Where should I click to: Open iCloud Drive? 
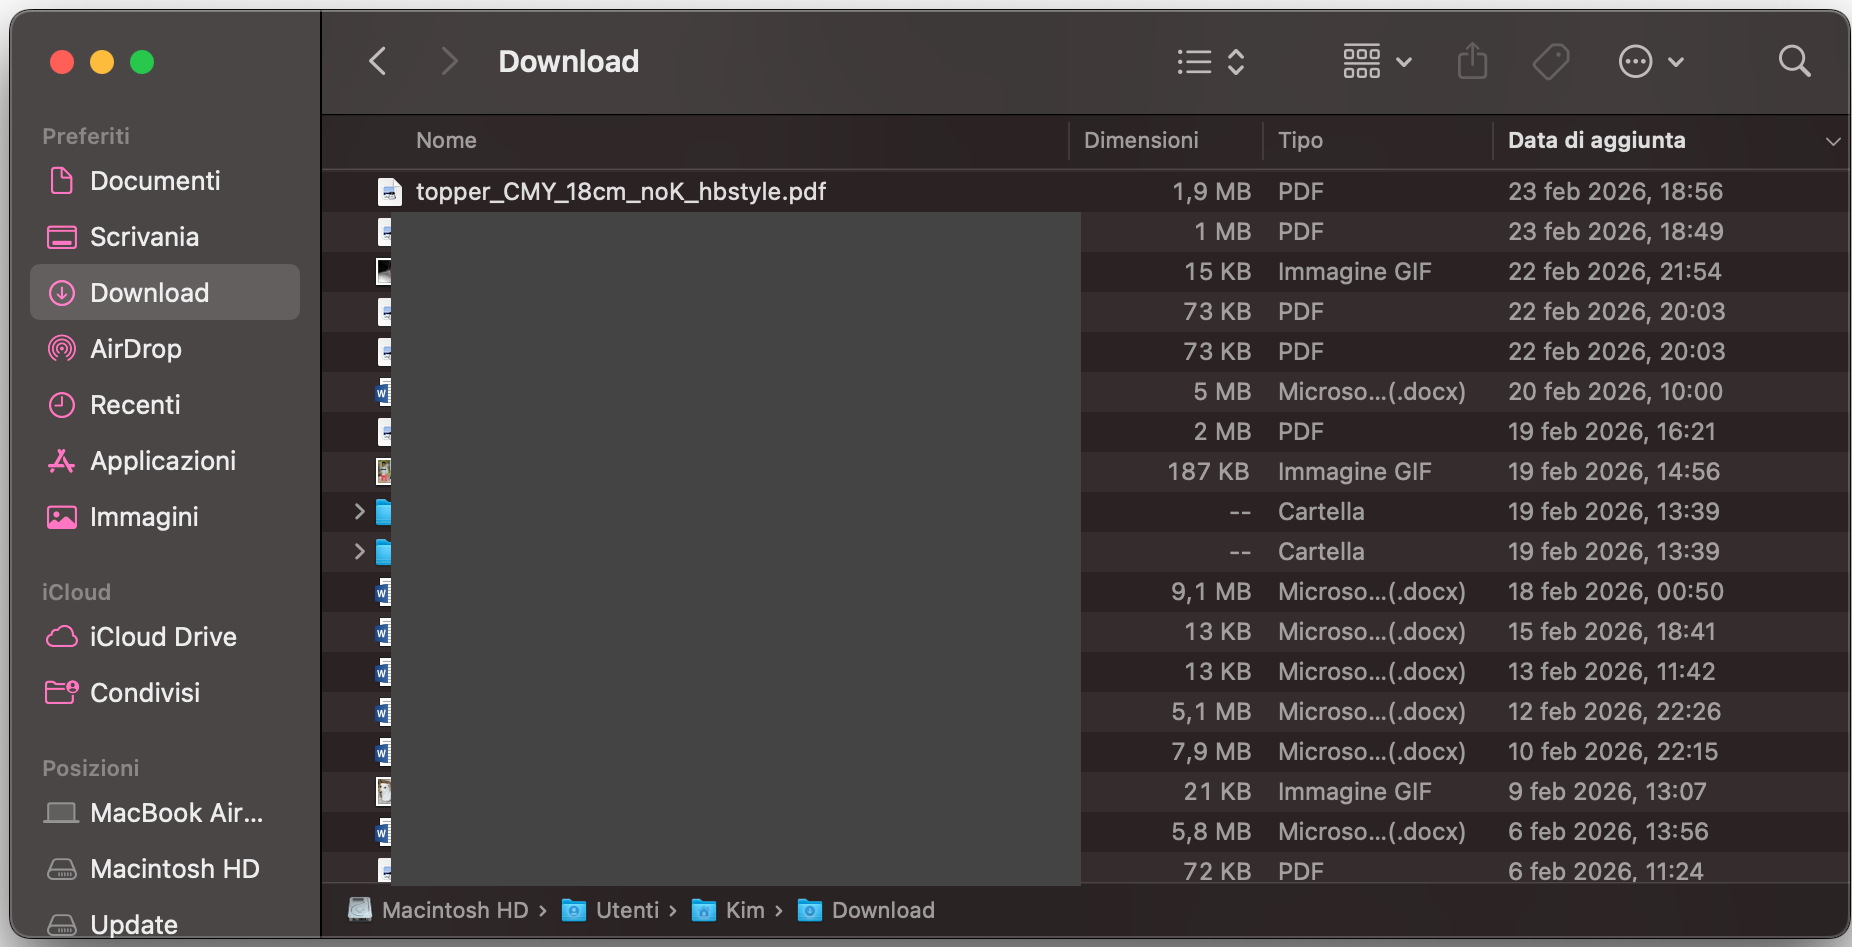pos(163,636)
